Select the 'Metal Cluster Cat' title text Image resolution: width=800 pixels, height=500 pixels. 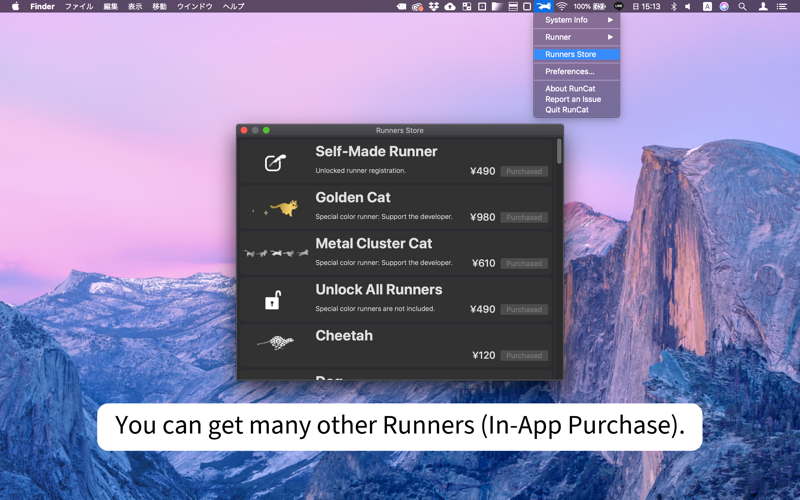373,243
